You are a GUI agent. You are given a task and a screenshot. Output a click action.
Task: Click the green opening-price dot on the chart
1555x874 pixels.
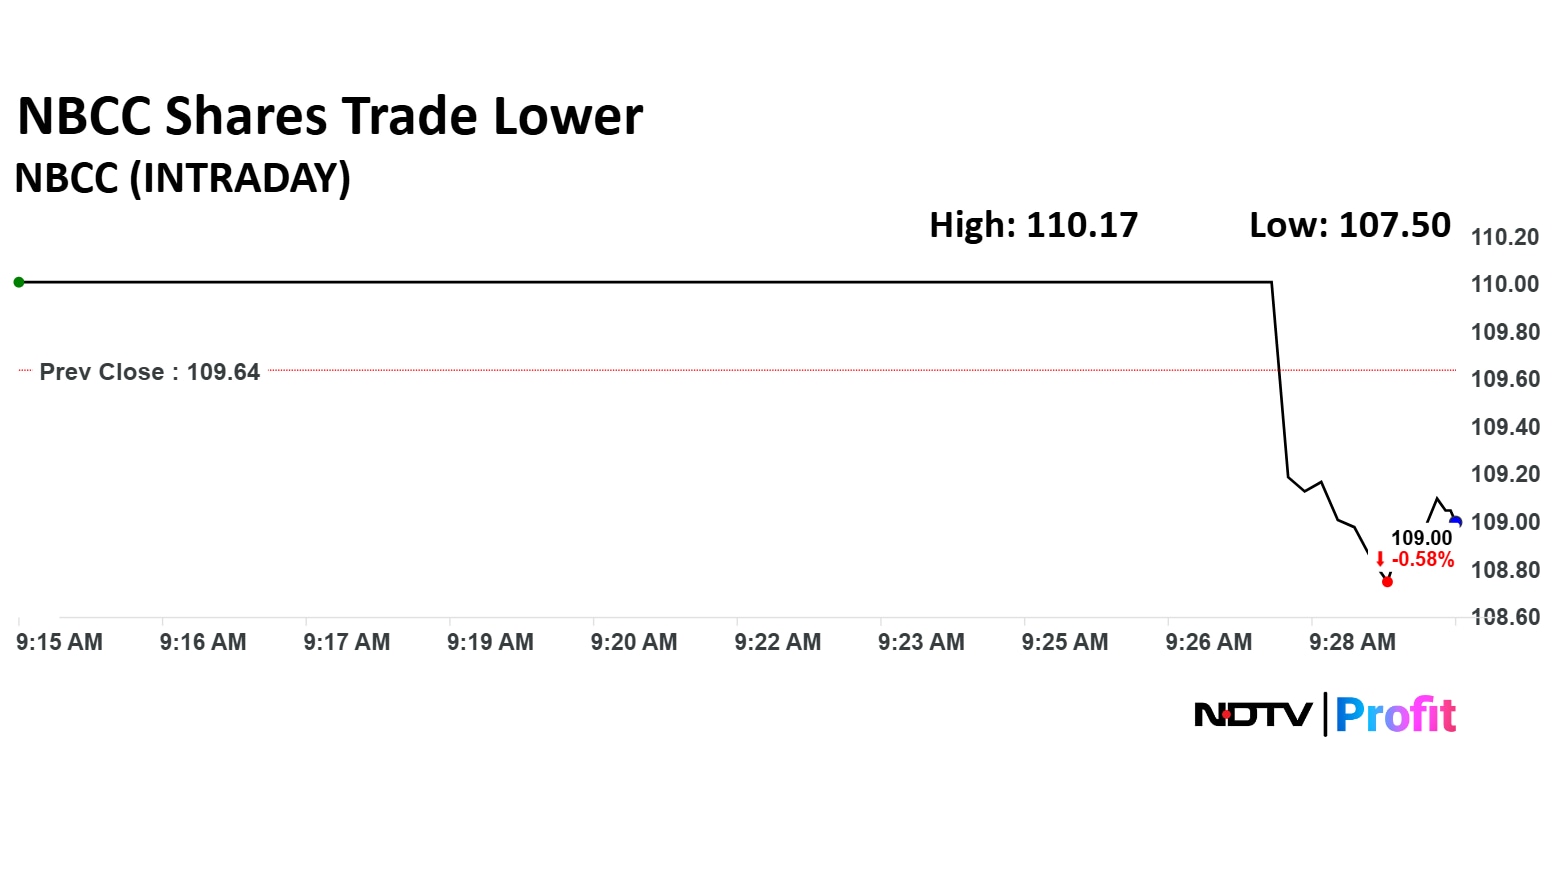click(19, 282)
